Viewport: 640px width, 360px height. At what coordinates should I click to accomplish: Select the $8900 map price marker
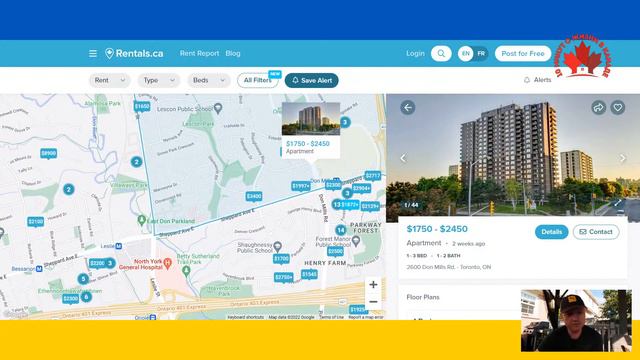pos(49,153)
